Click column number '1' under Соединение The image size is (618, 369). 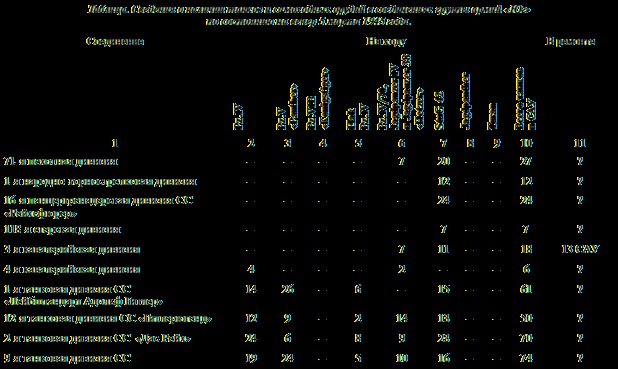tap(114, 143)
